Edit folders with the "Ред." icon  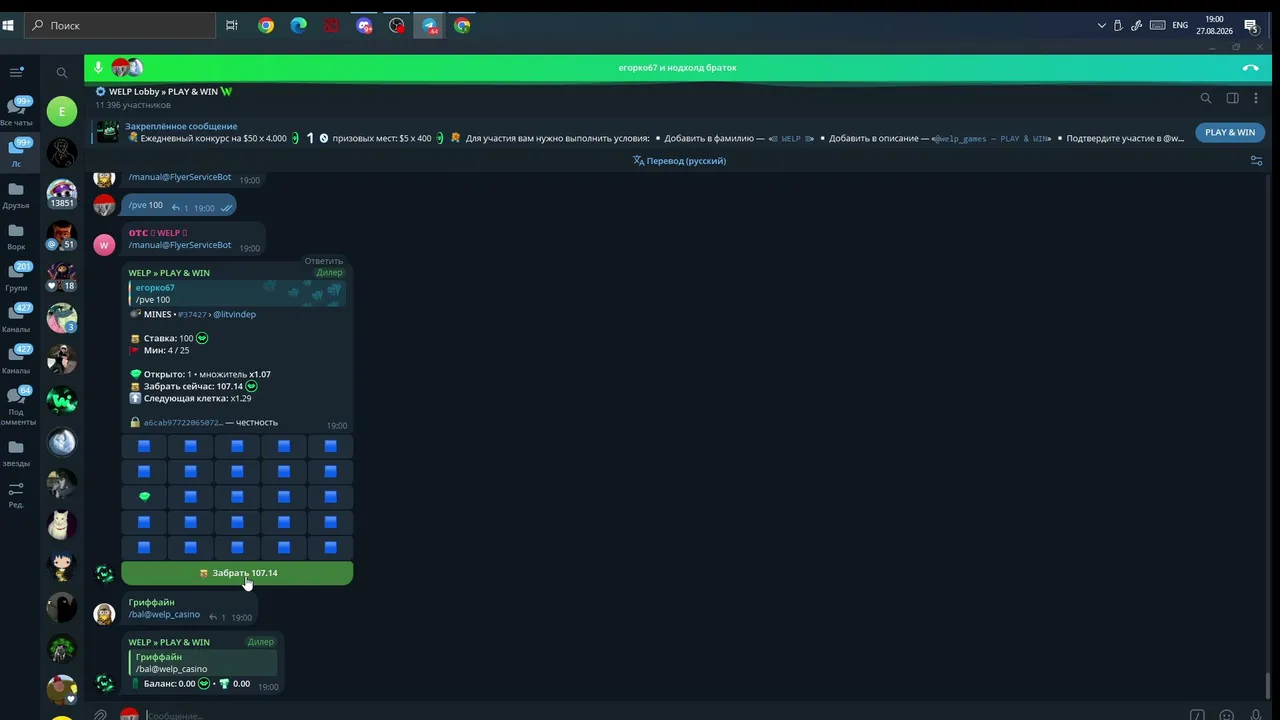[x=16, y=494]
